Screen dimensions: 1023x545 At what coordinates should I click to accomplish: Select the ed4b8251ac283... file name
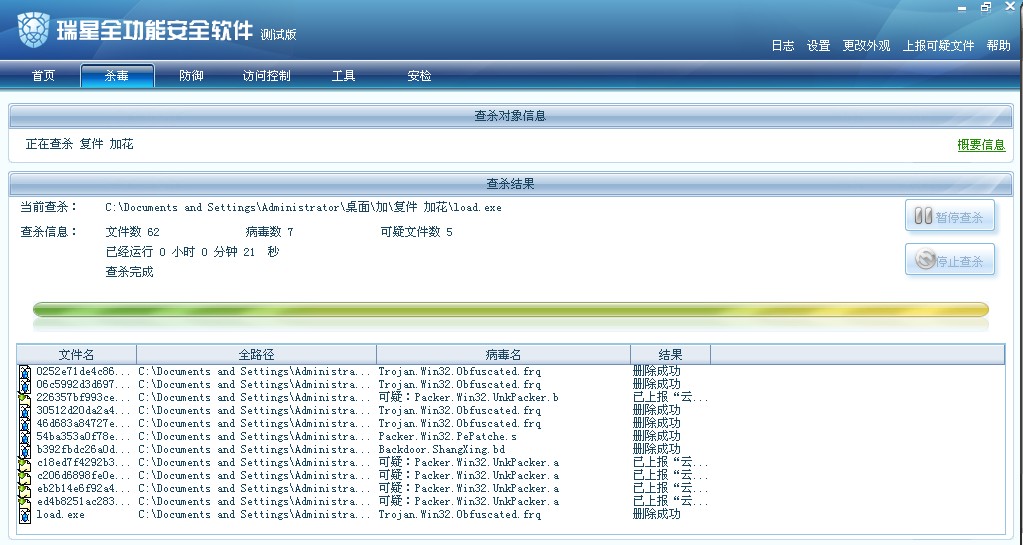coord(84,503)
